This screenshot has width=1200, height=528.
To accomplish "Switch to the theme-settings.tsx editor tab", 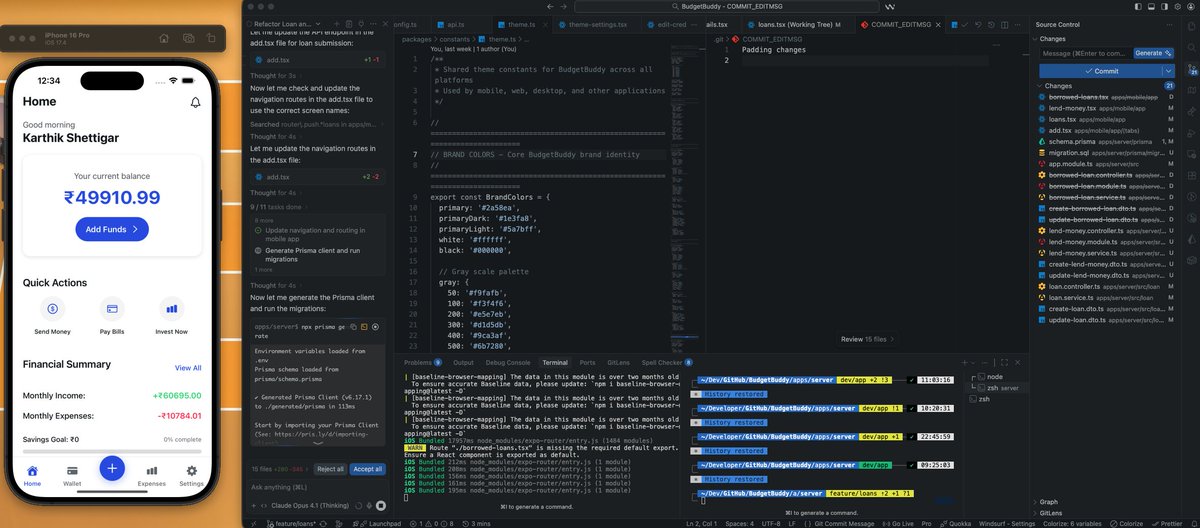I will 598,23.
